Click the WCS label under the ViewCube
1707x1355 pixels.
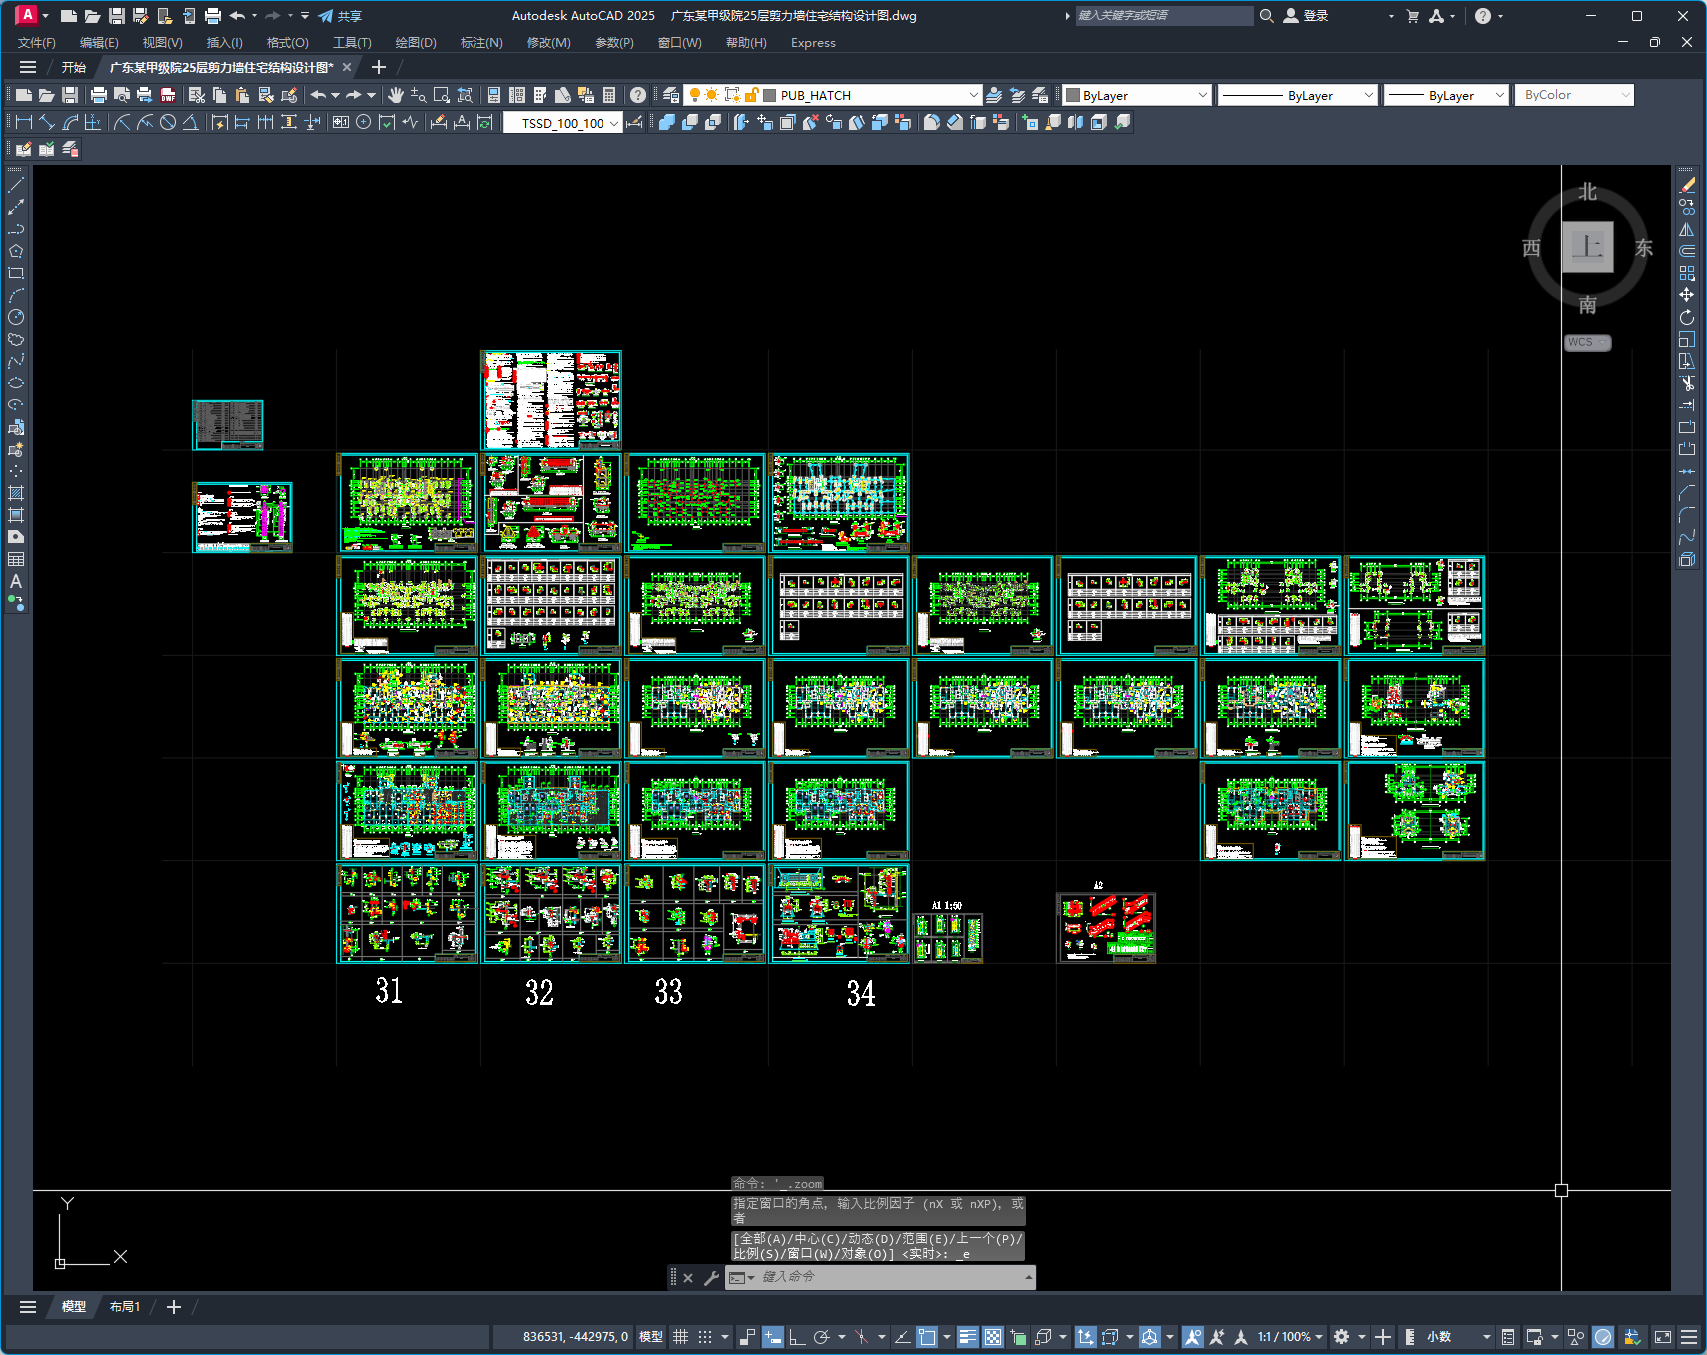[x=1587, y=342]
